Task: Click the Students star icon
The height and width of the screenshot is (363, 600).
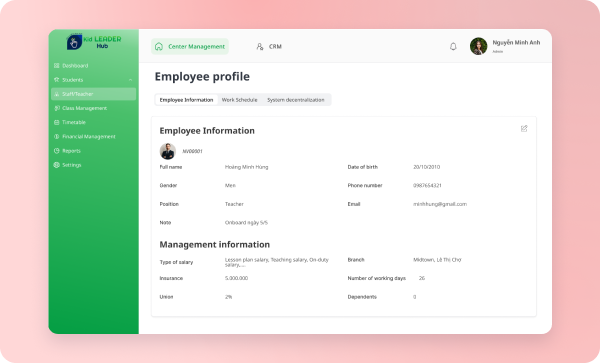Action: 57,80
